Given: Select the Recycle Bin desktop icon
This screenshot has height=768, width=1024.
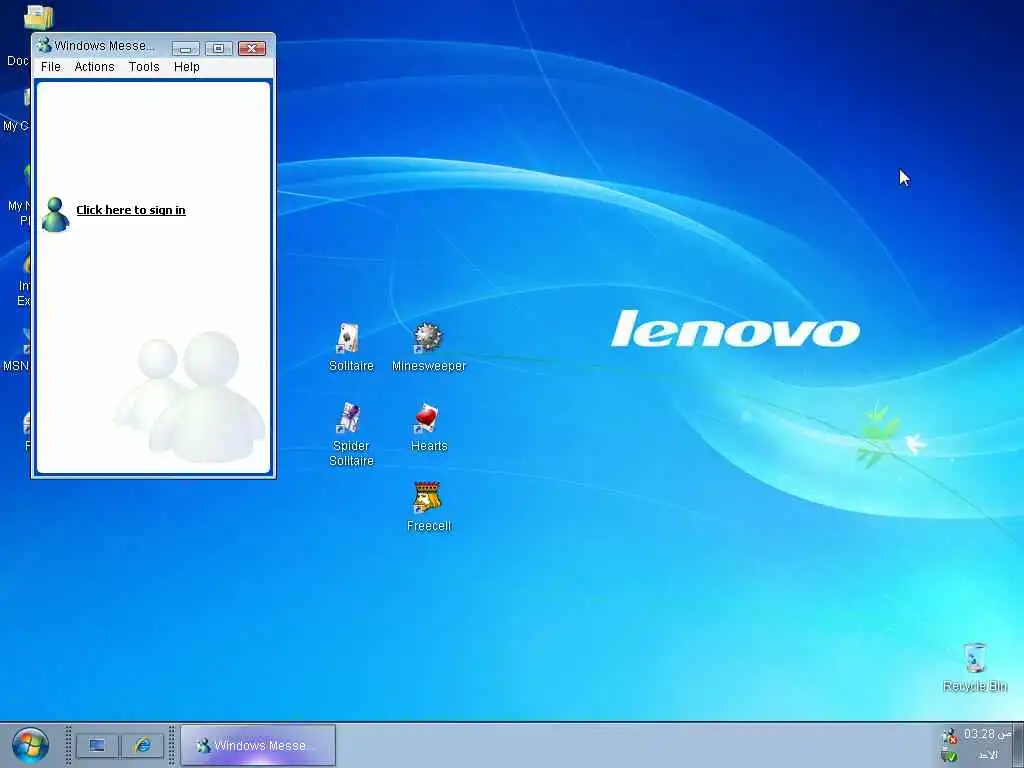Looking at the screenshot, I should pos(974,667).
